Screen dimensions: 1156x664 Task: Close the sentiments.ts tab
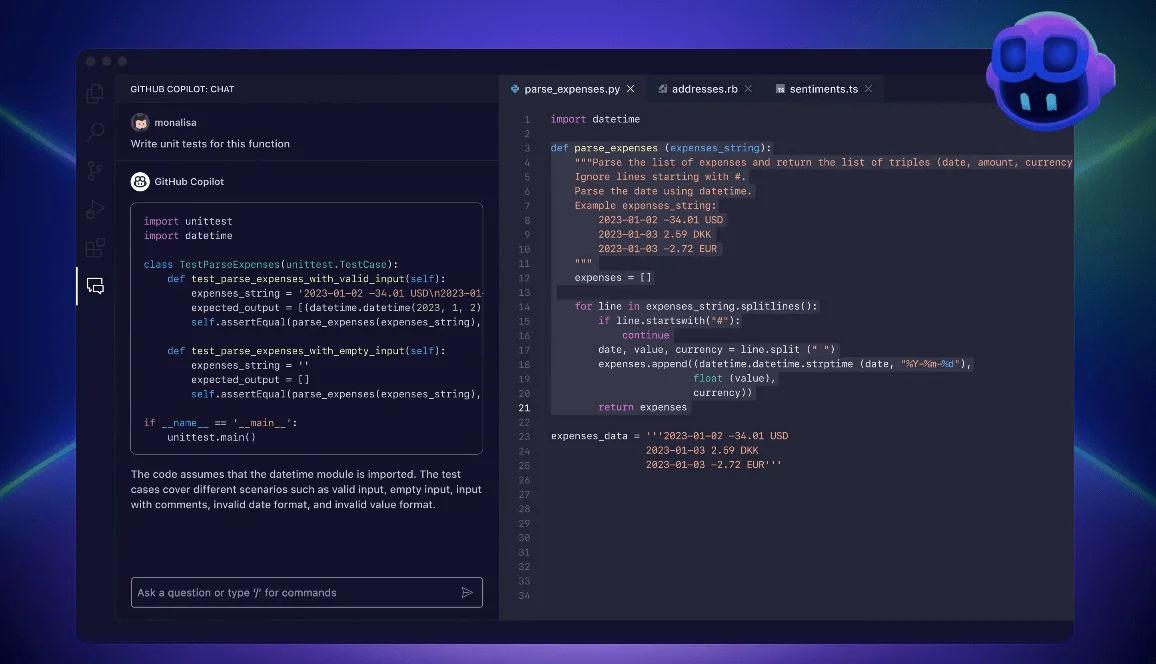pos(870,88)
